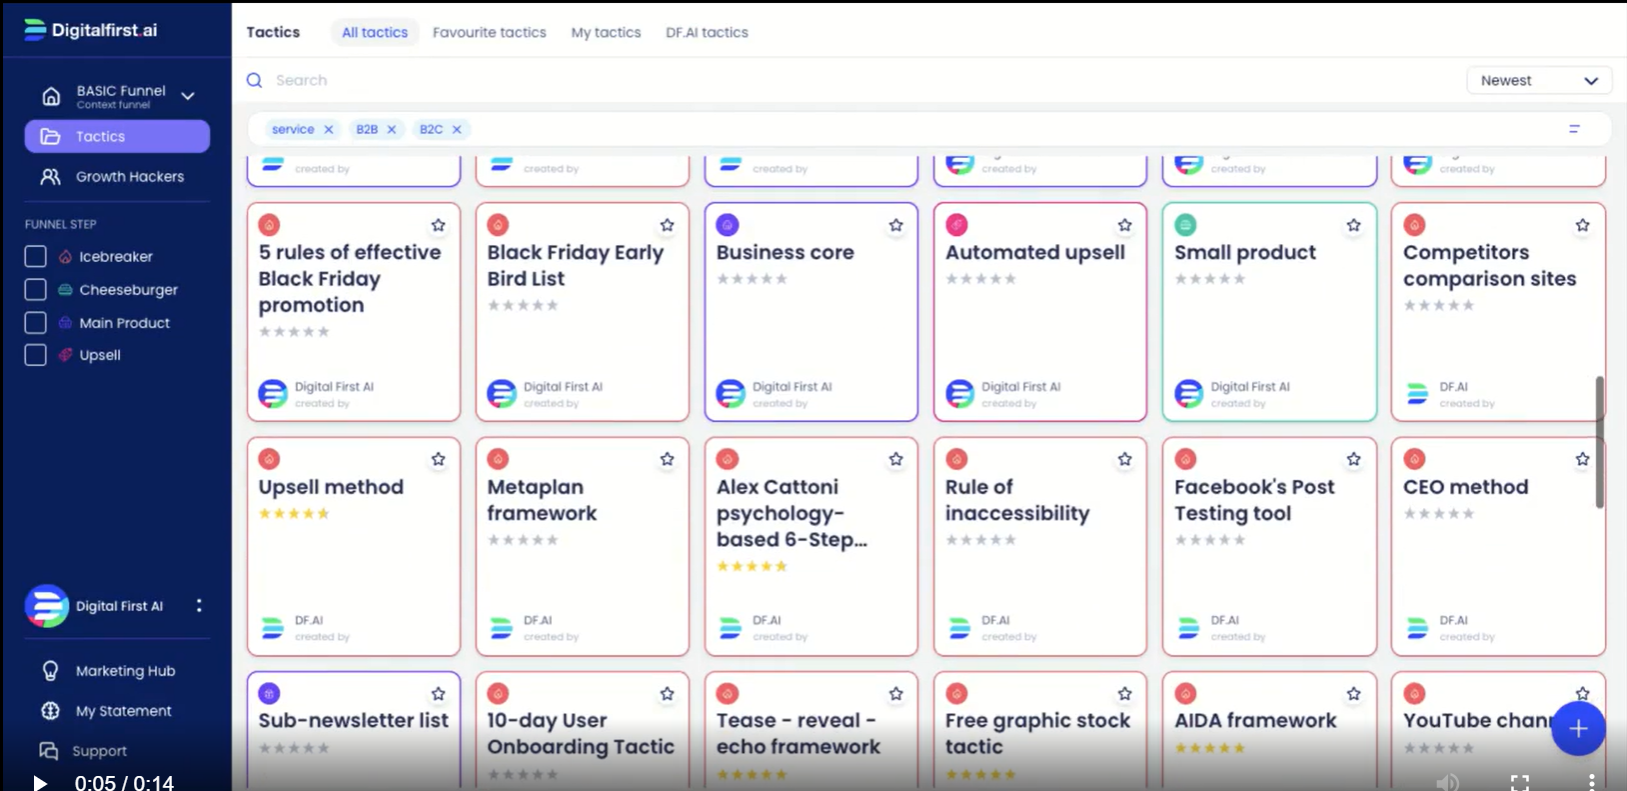Open the Upsell method tactic title
Image resolution: width=1627 pixels, height=791 pixels.
pos(331,487)
